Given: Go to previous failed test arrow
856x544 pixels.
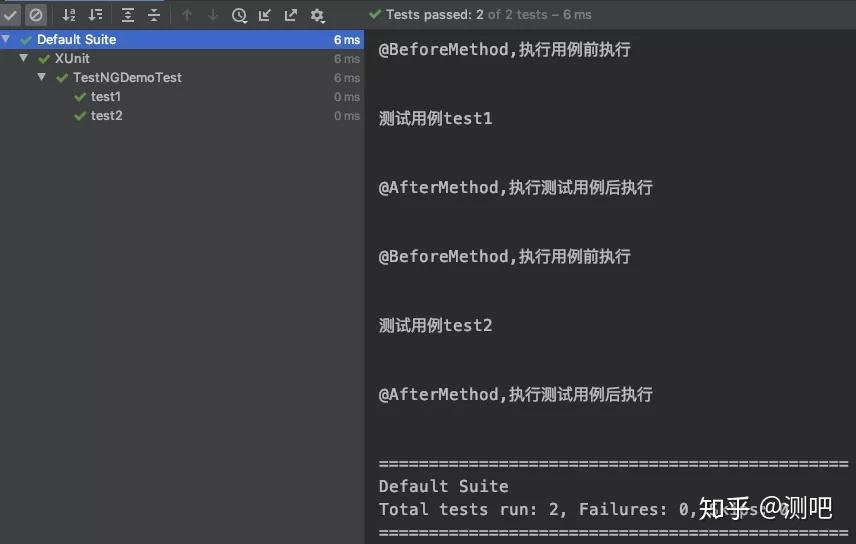Looking at the screenshot, I should coord(187,15).
